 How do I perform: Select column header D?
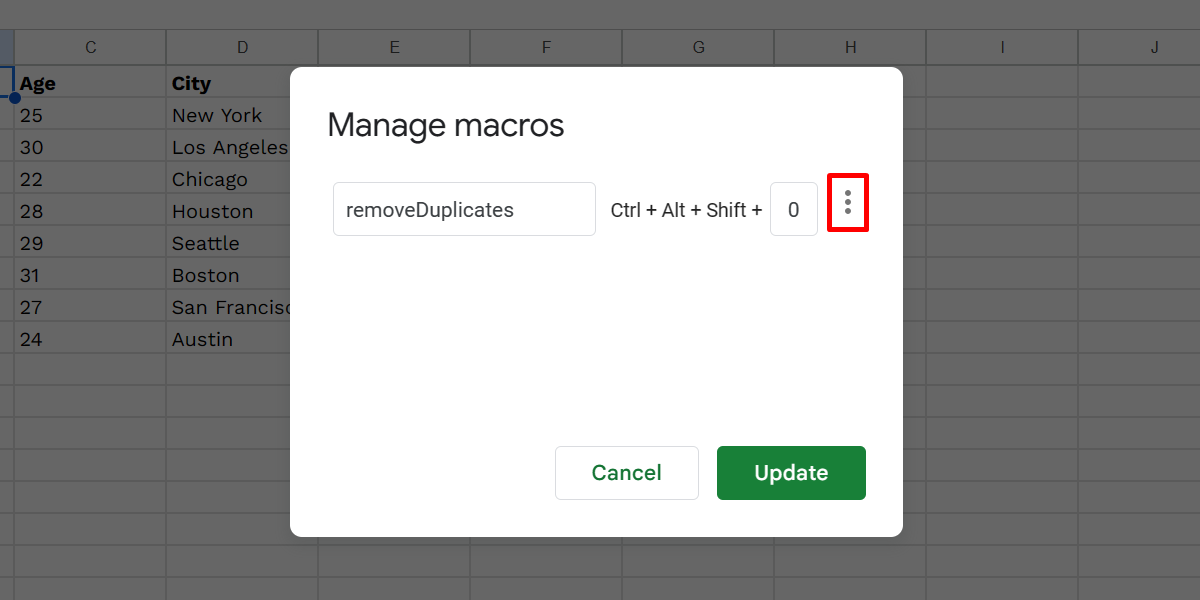pos(242,46)
